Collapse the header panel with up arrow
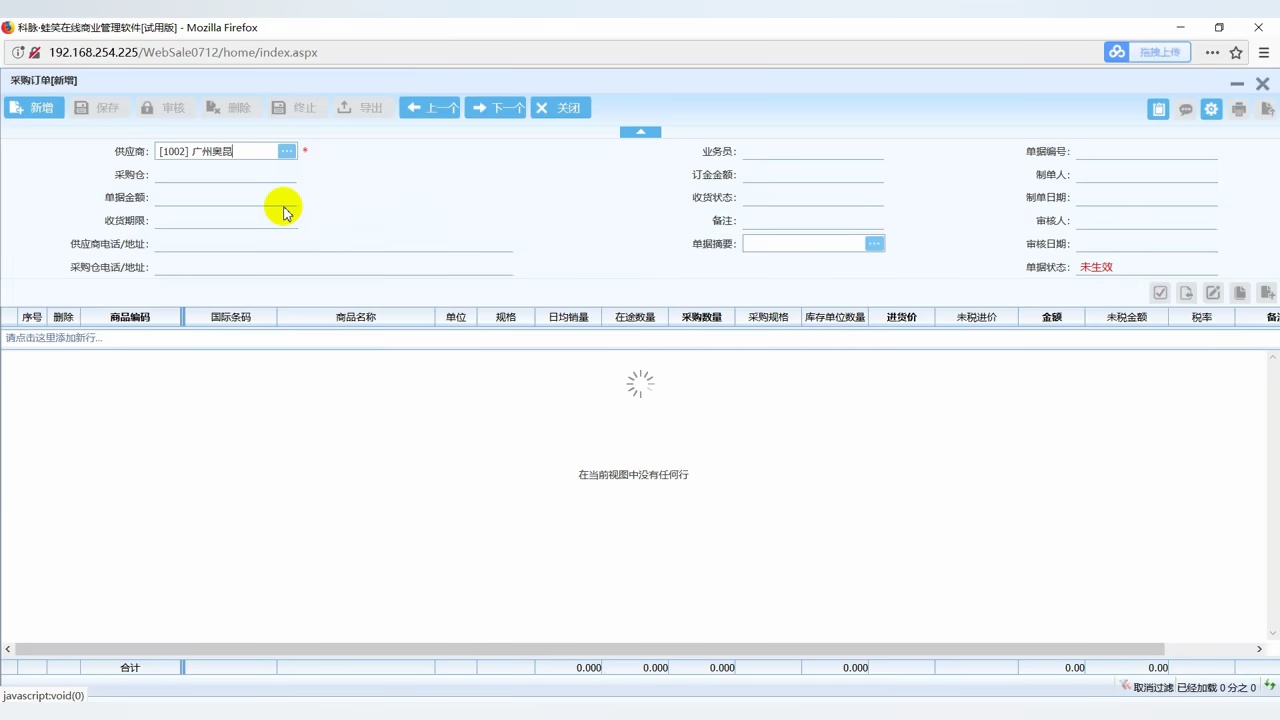This screenshot has width=1280, height=720. pos(640,132)
